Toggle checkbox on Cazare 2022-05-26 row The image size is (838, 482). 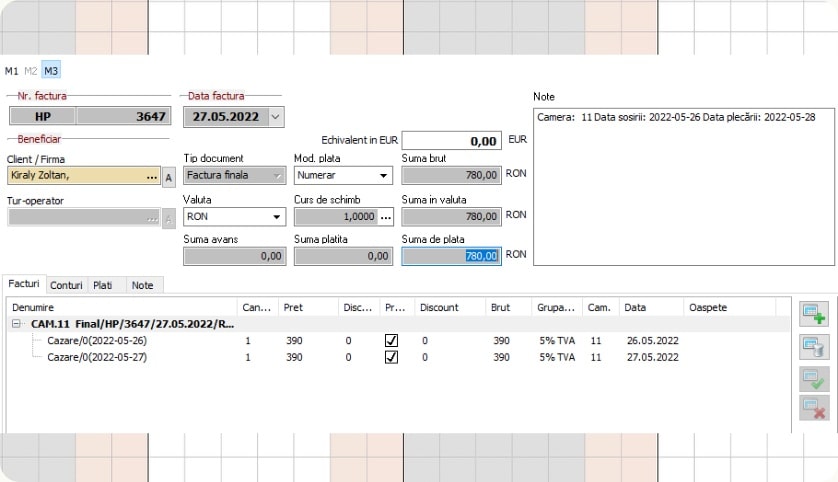point(392,341)
